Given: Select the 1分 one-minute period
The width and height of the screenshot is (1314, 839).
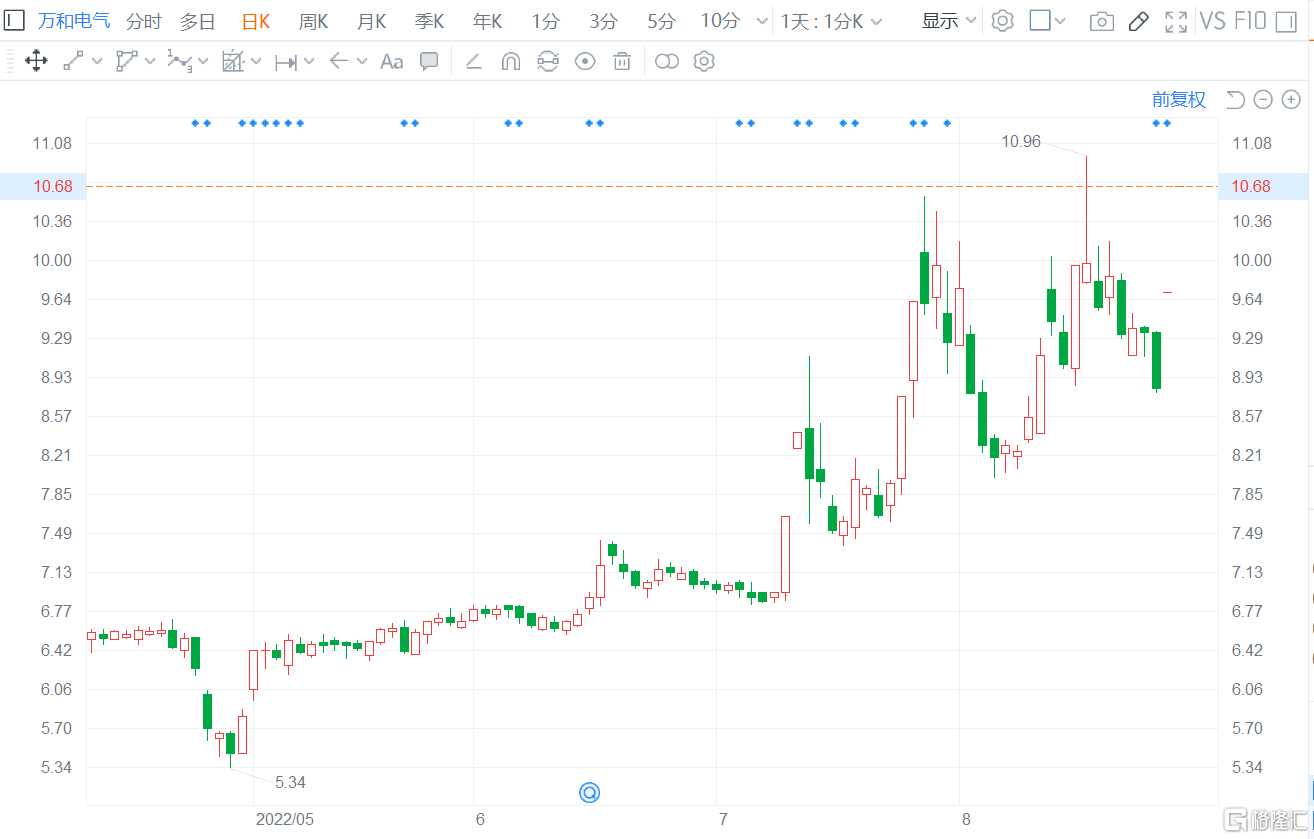Looking at the screenshot, I should (x=546, y=22).
